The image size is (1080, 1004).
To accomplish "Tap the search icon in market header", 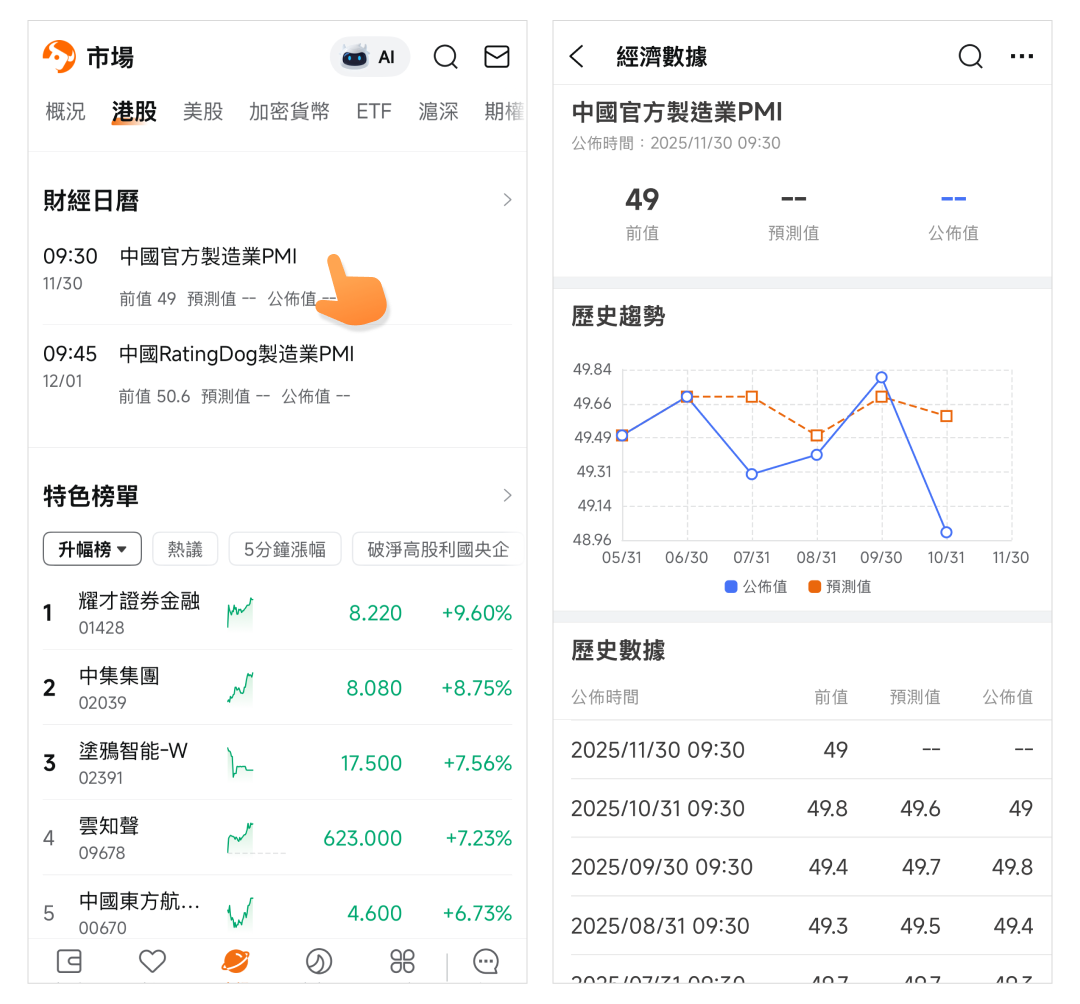I will click(x=445, y=57).
